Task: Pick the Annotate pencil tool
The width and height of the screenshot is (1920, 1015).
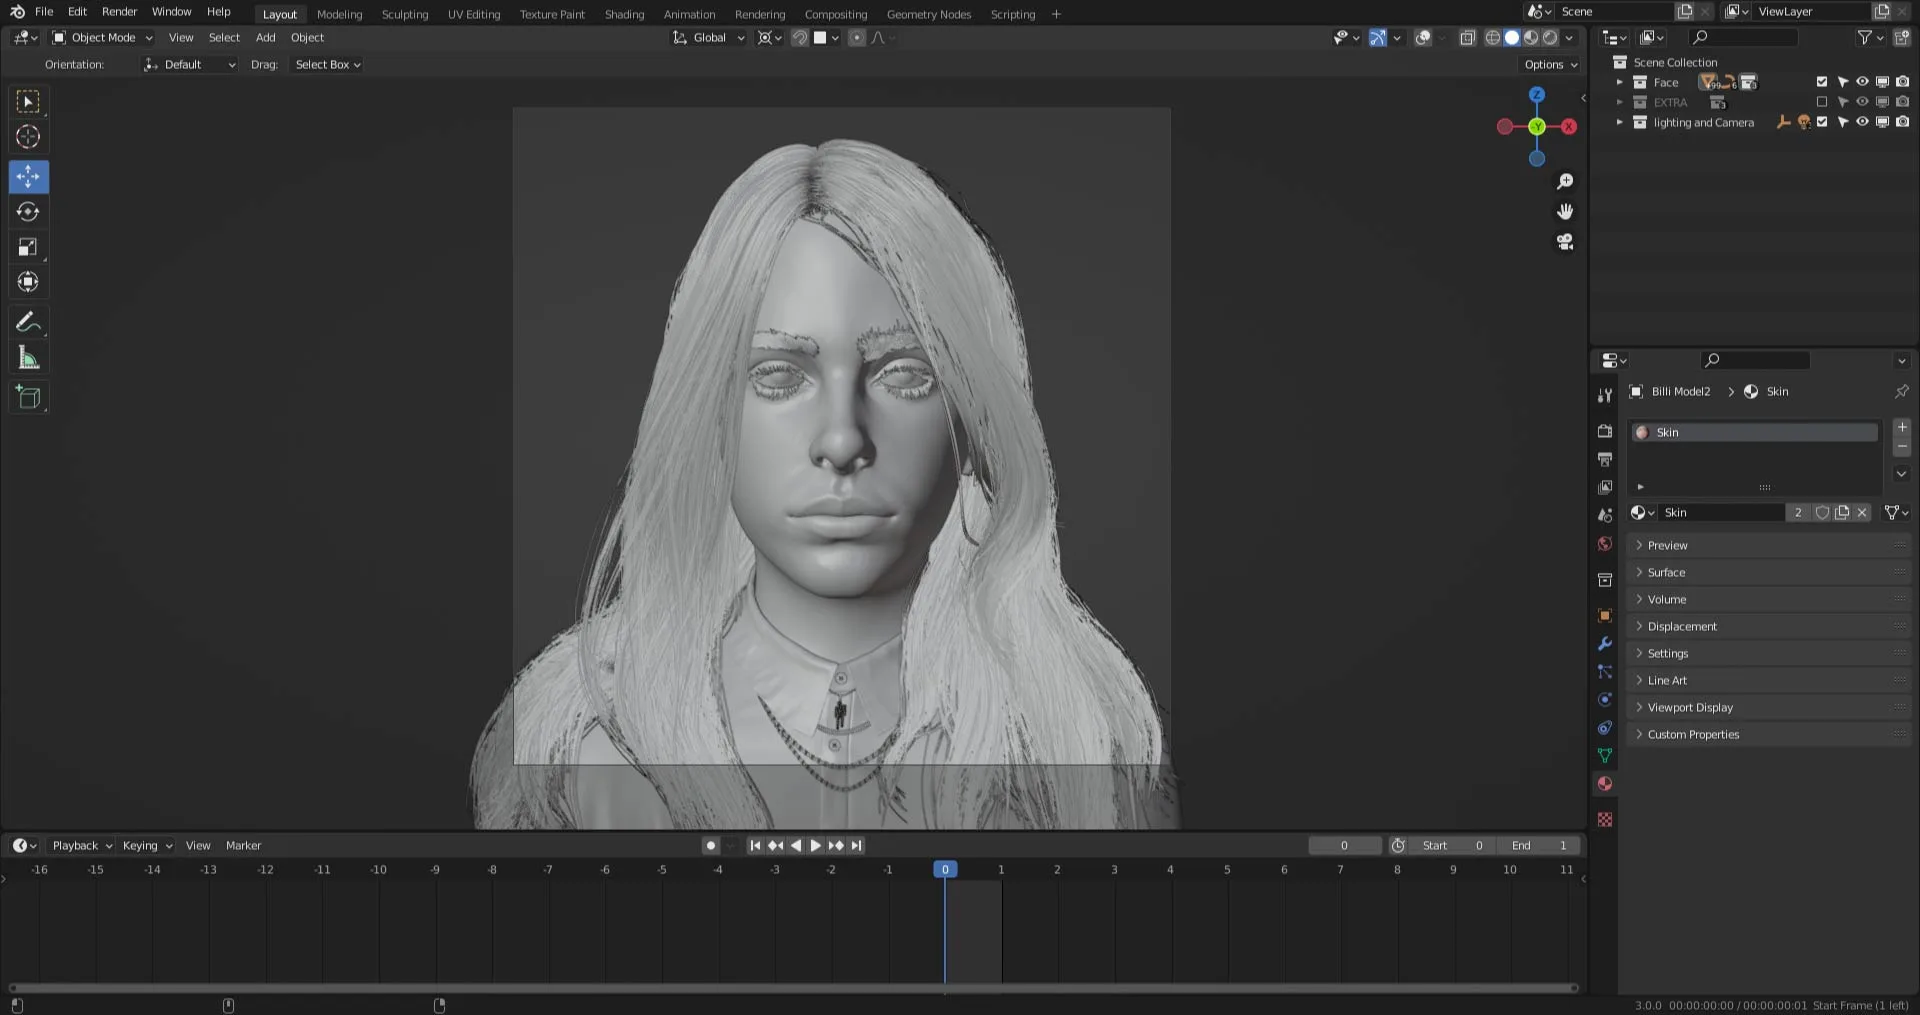Action: coord(28,322)
